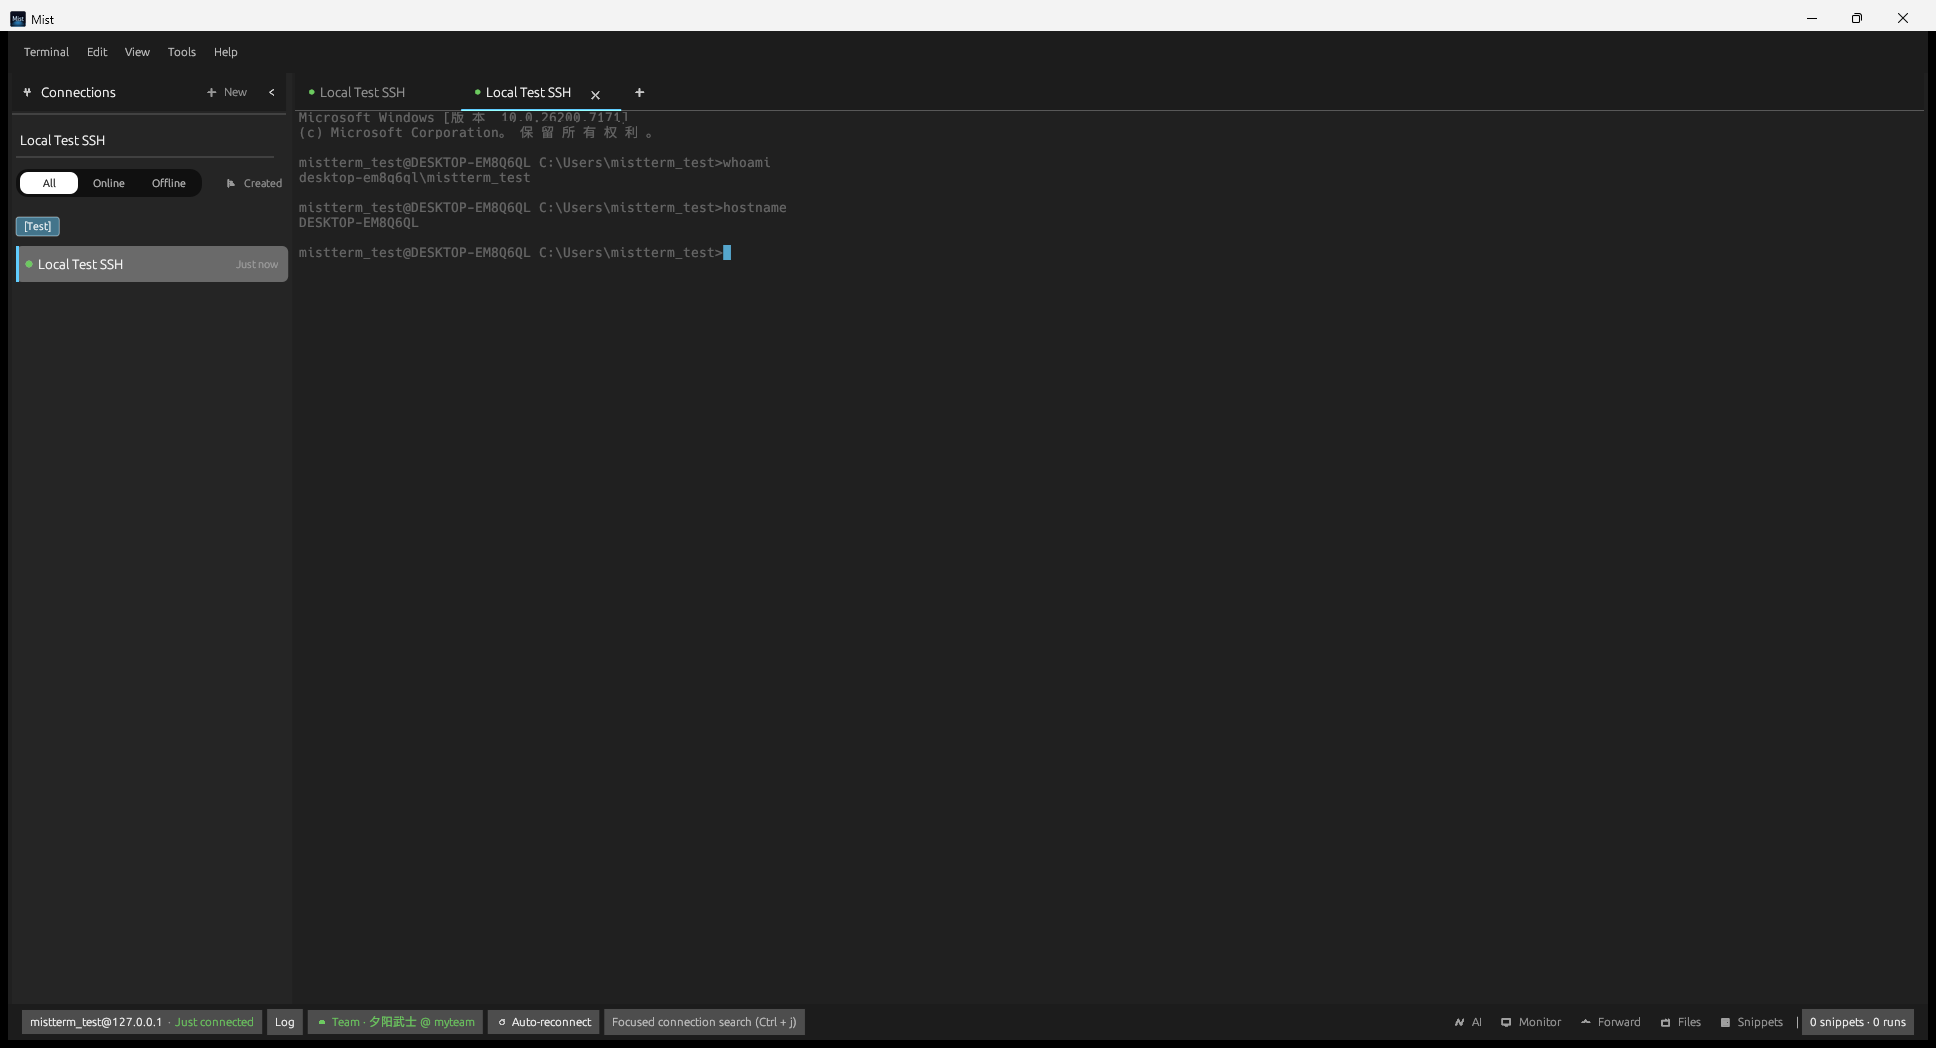The image size is (1936, 1048).
Task: Click the DESKTOP-EM8Q6QL output line
Action: coord(358,223)
